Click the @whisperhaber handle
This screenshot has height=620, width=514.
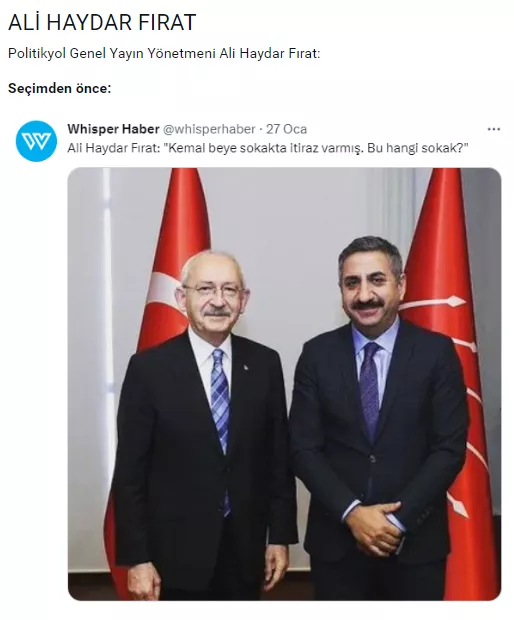209,129
